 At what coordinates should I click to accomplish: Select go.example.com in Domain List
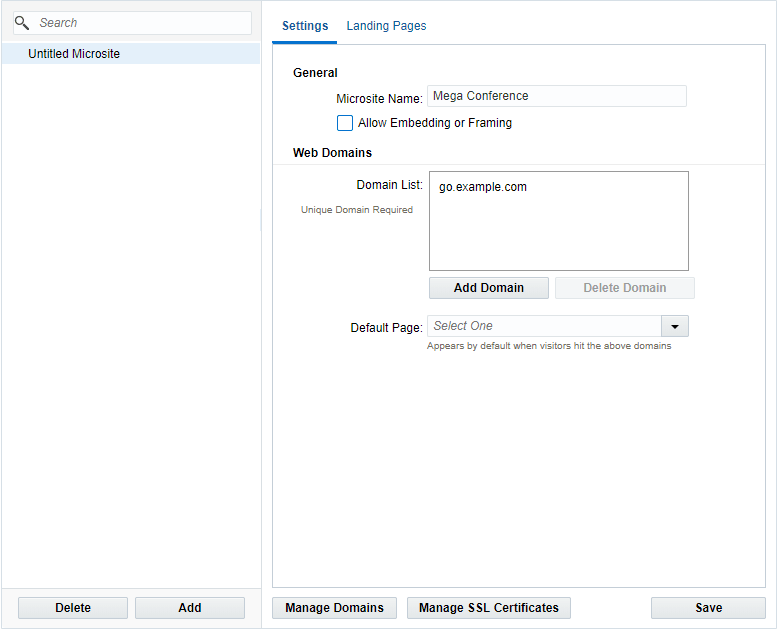pyautogui.click(x=483, y=187)
